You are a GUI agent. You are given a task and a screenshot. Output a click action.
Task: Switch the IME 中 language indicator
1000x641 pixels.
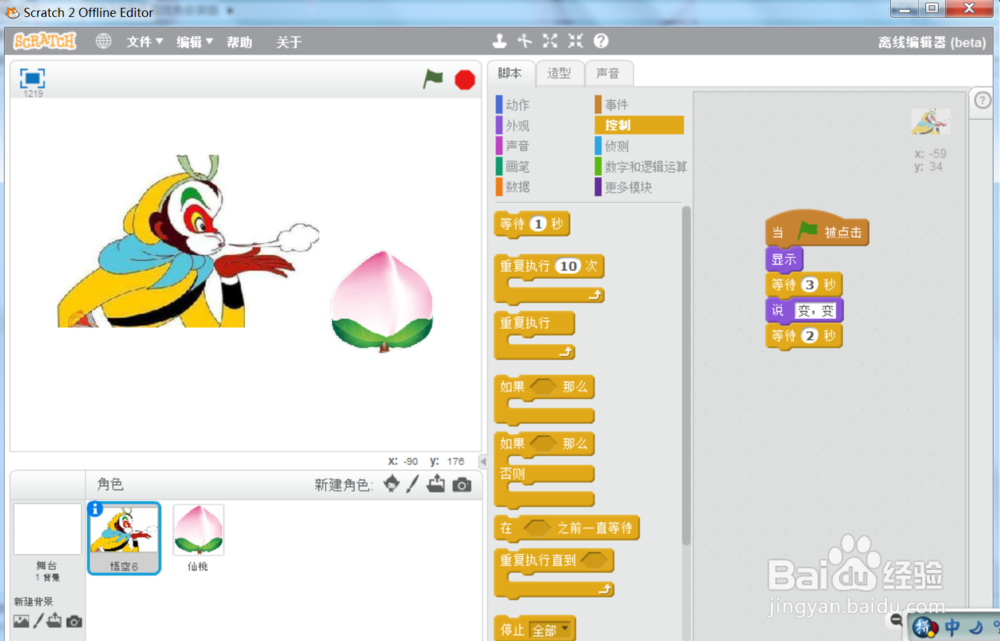pyautogui.click(x=952, y=627)
